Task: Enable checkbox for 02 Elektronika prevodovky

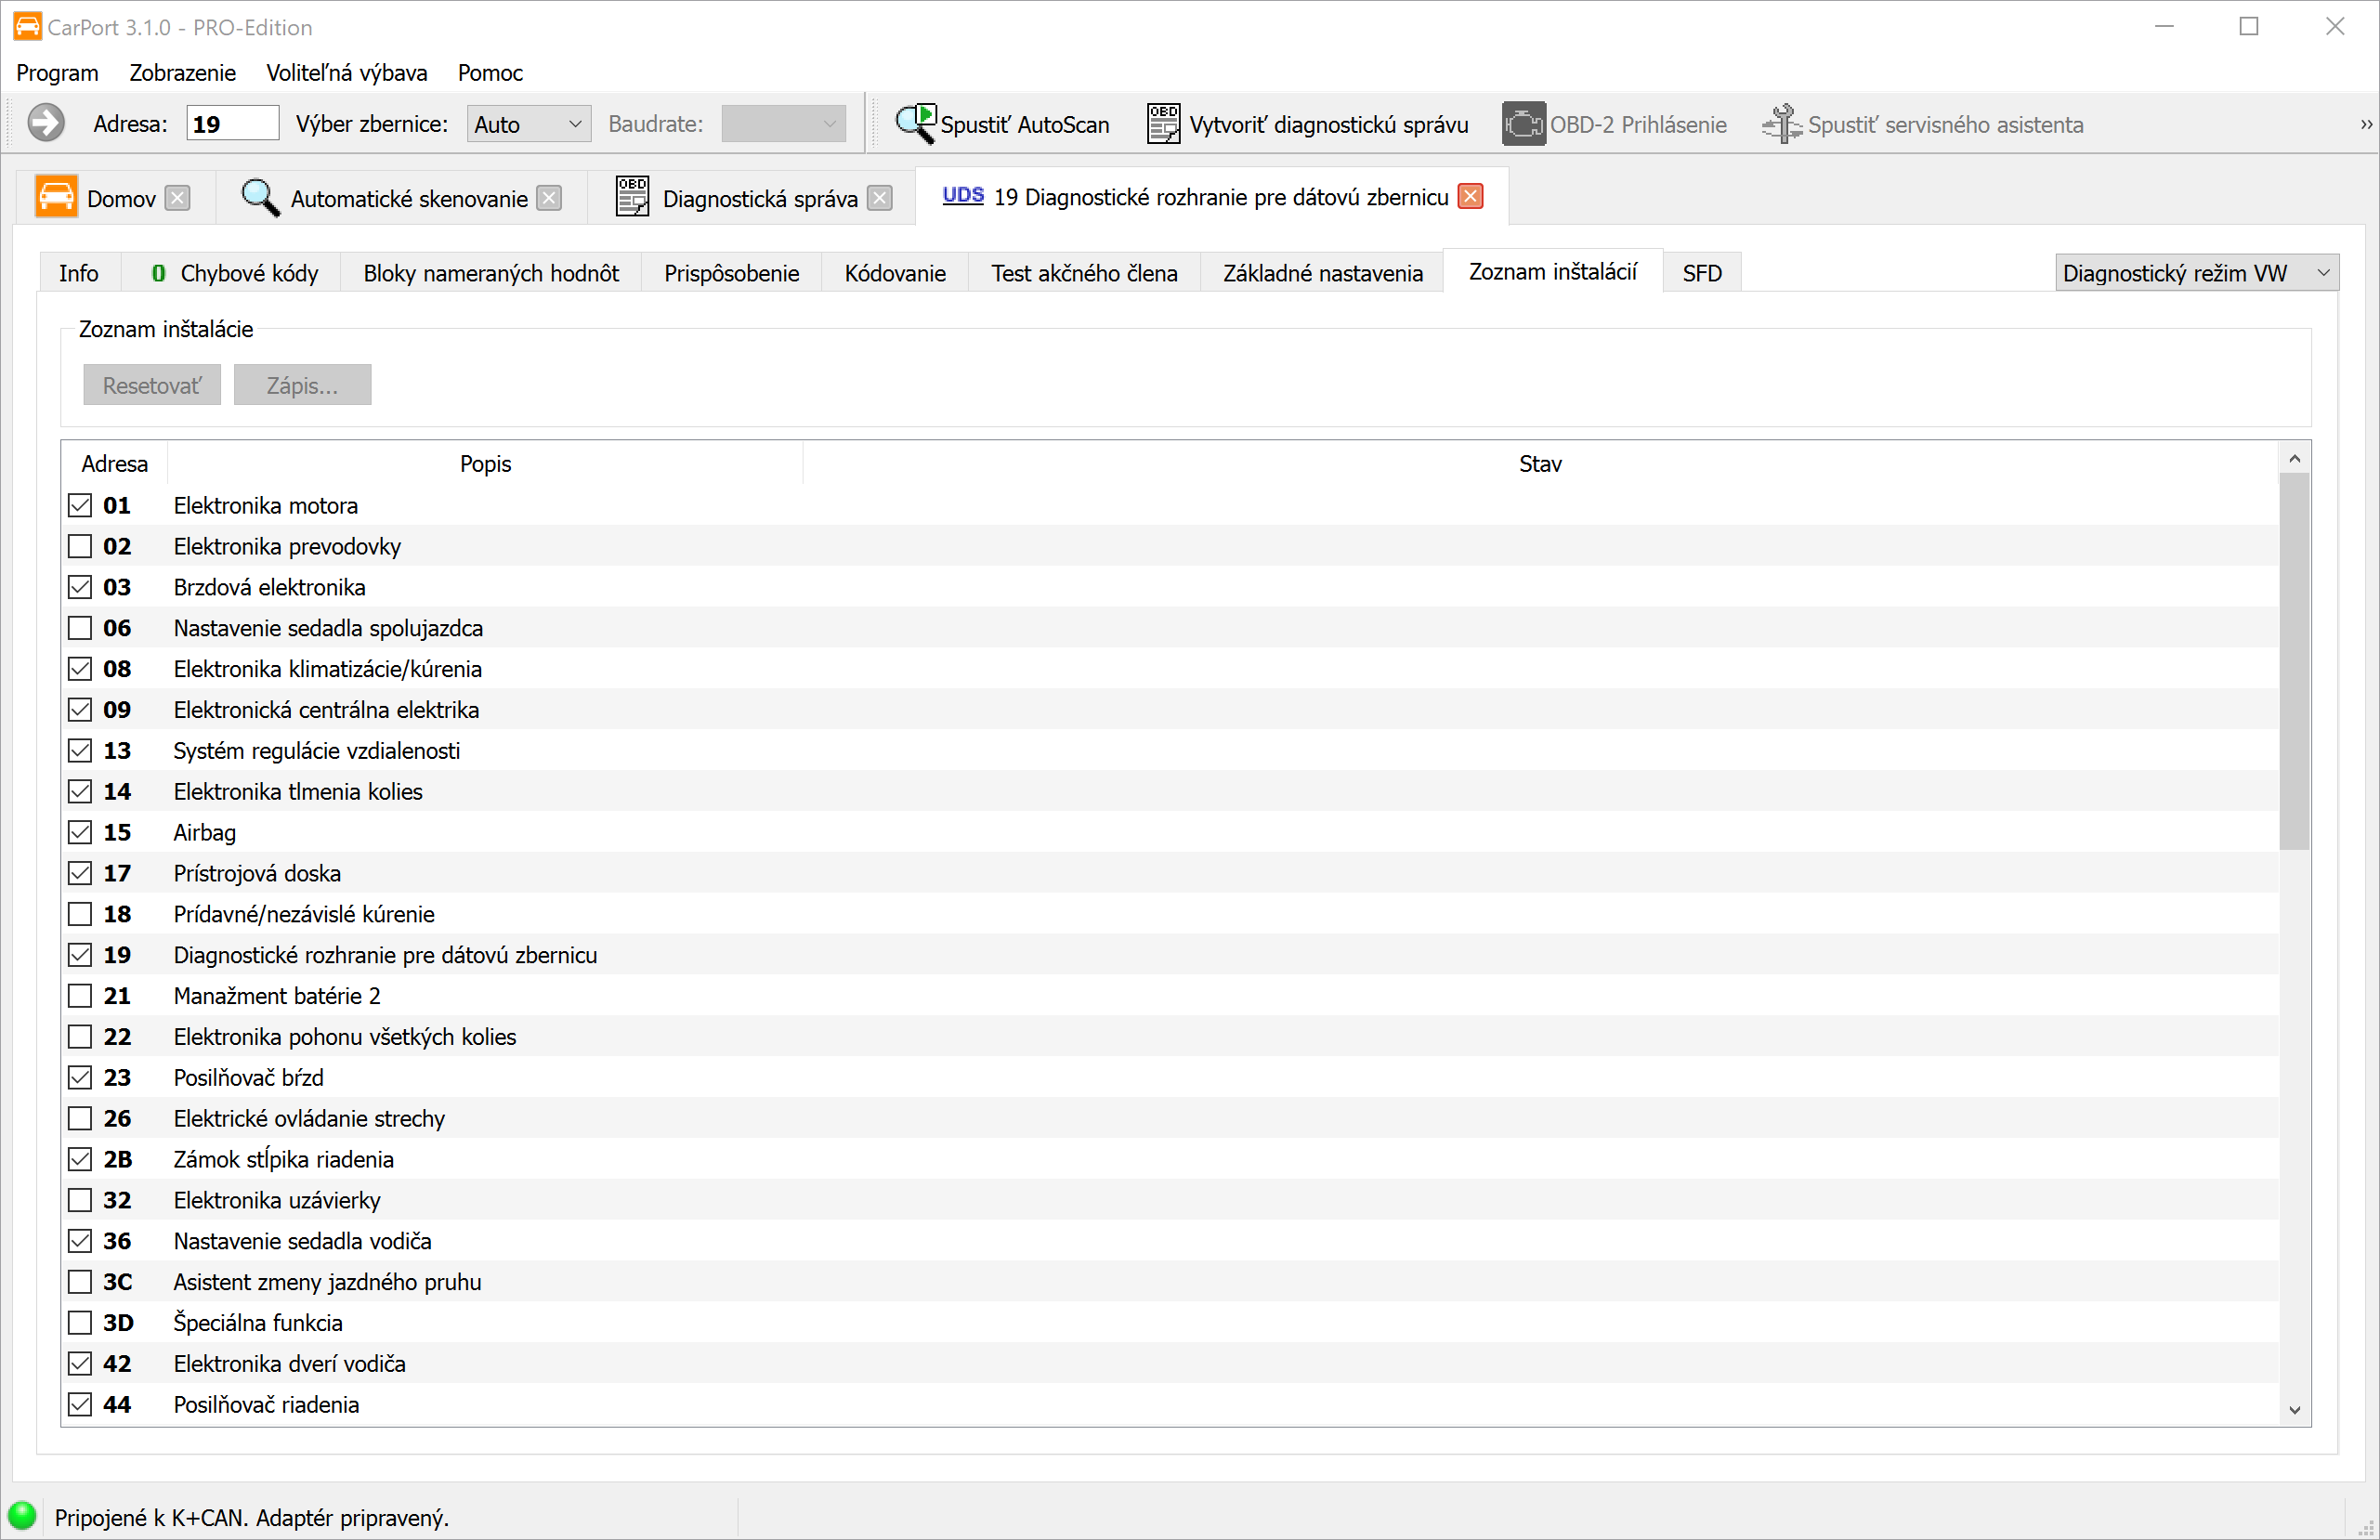Action: [80, 546]
